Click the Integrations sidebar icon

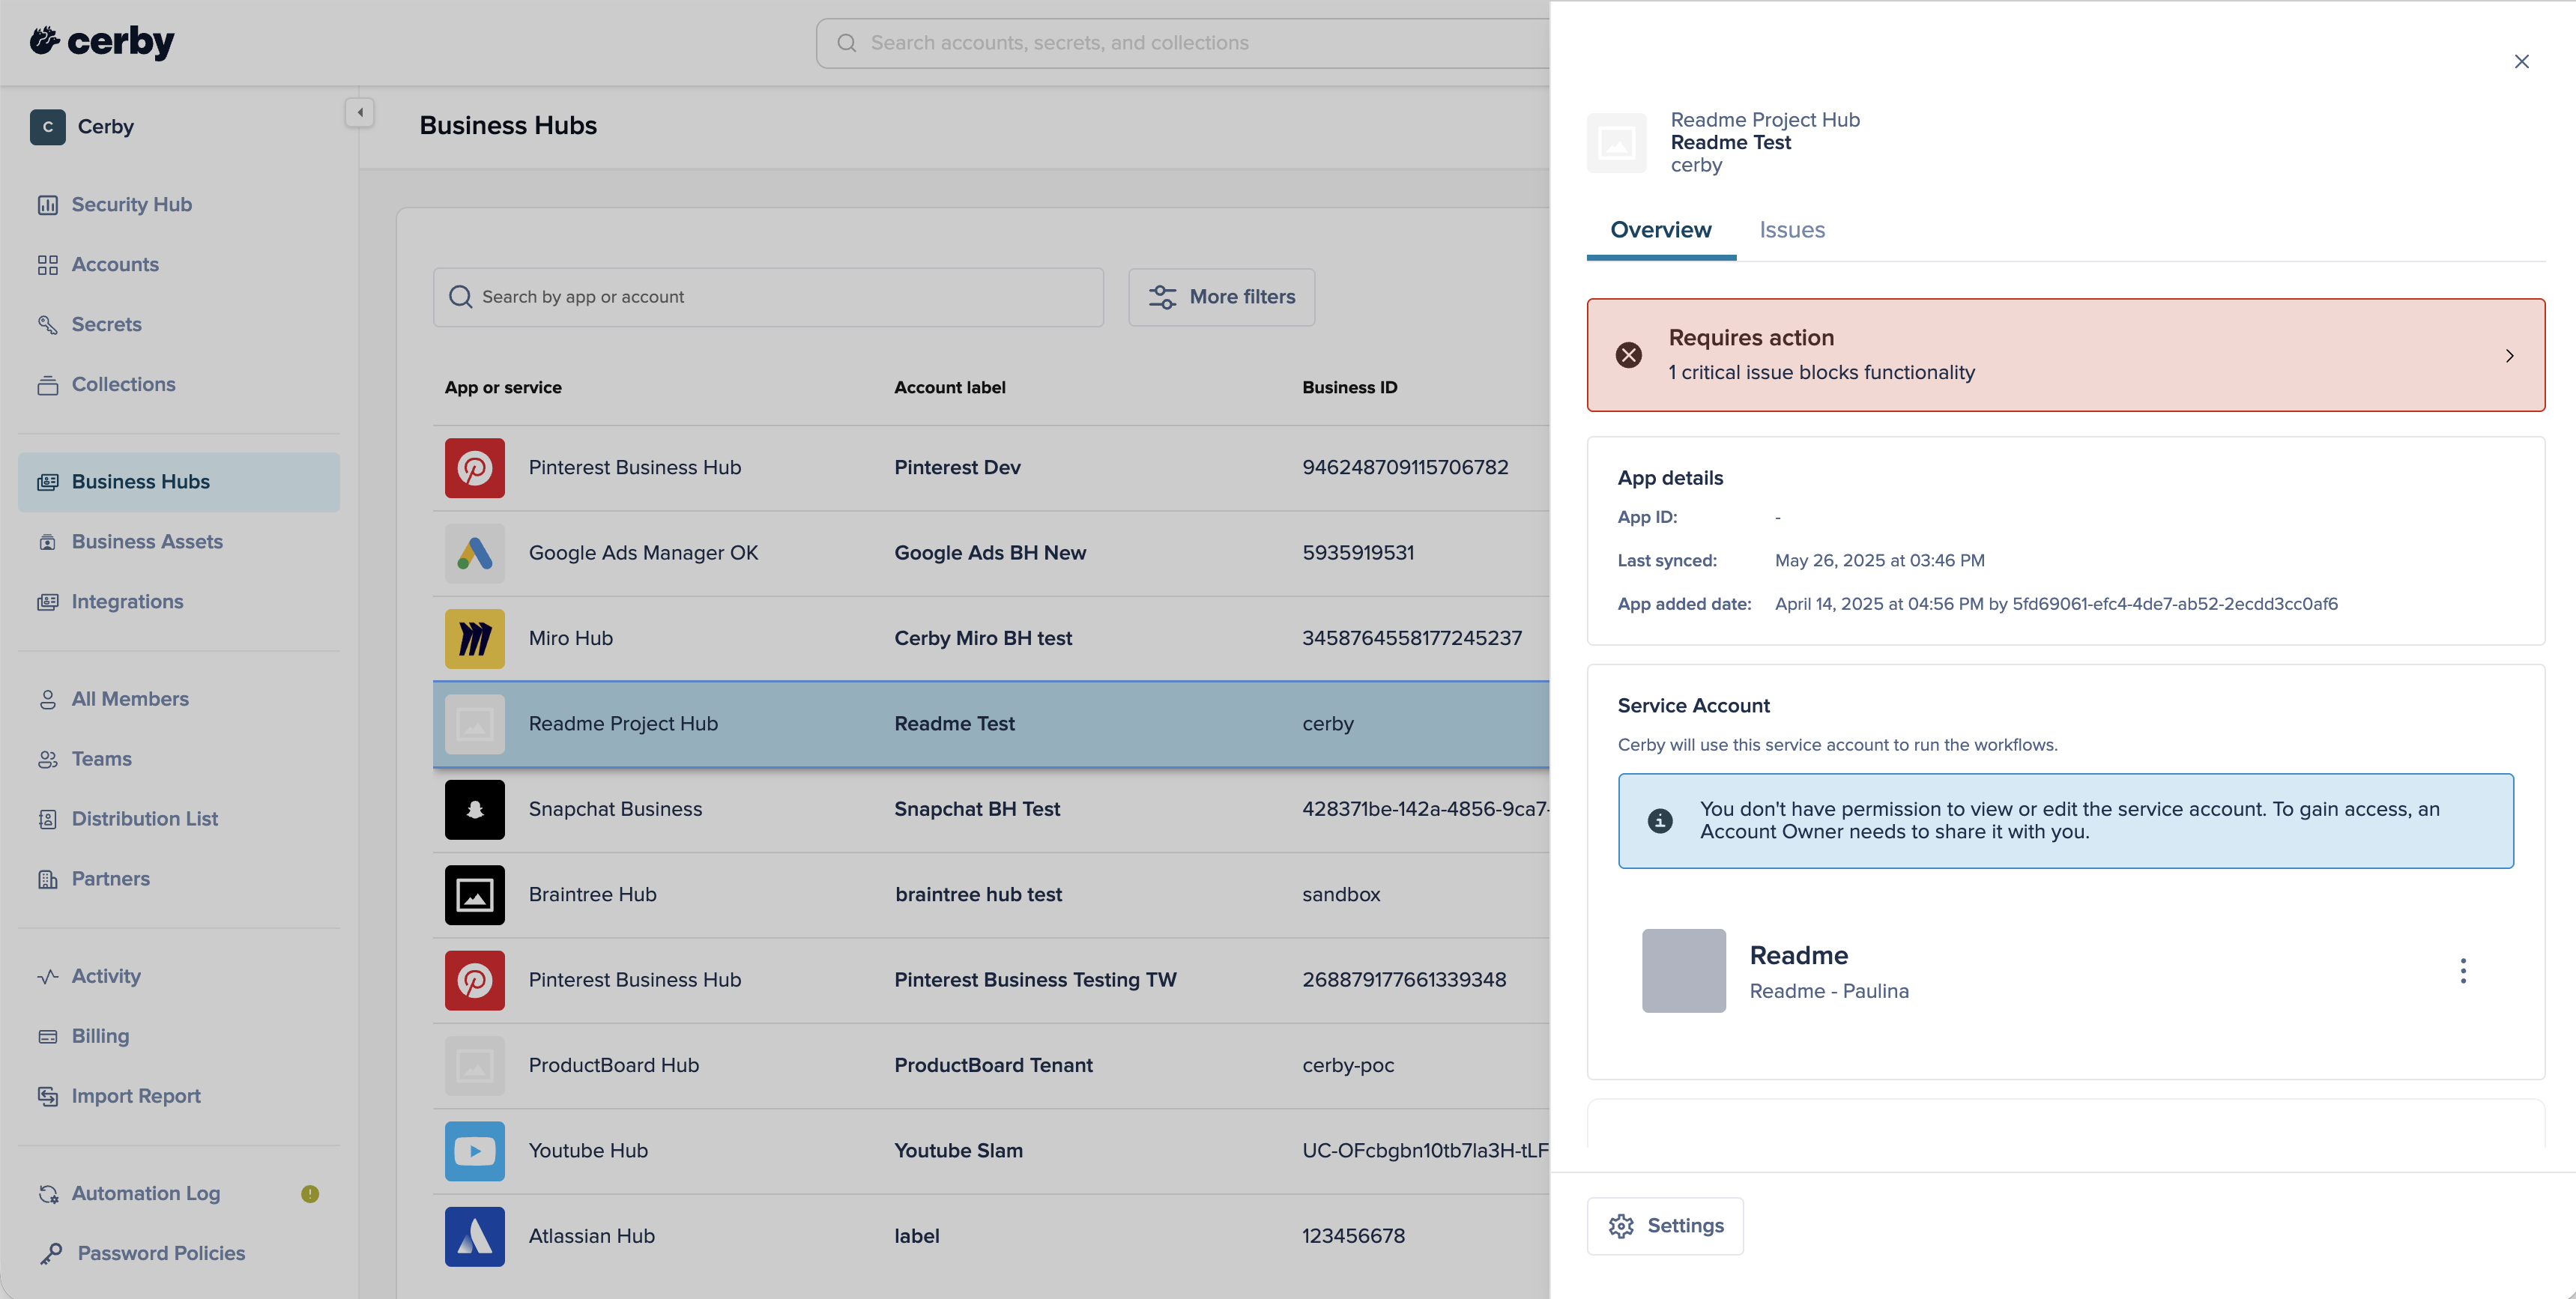click(x=48, y=602)
